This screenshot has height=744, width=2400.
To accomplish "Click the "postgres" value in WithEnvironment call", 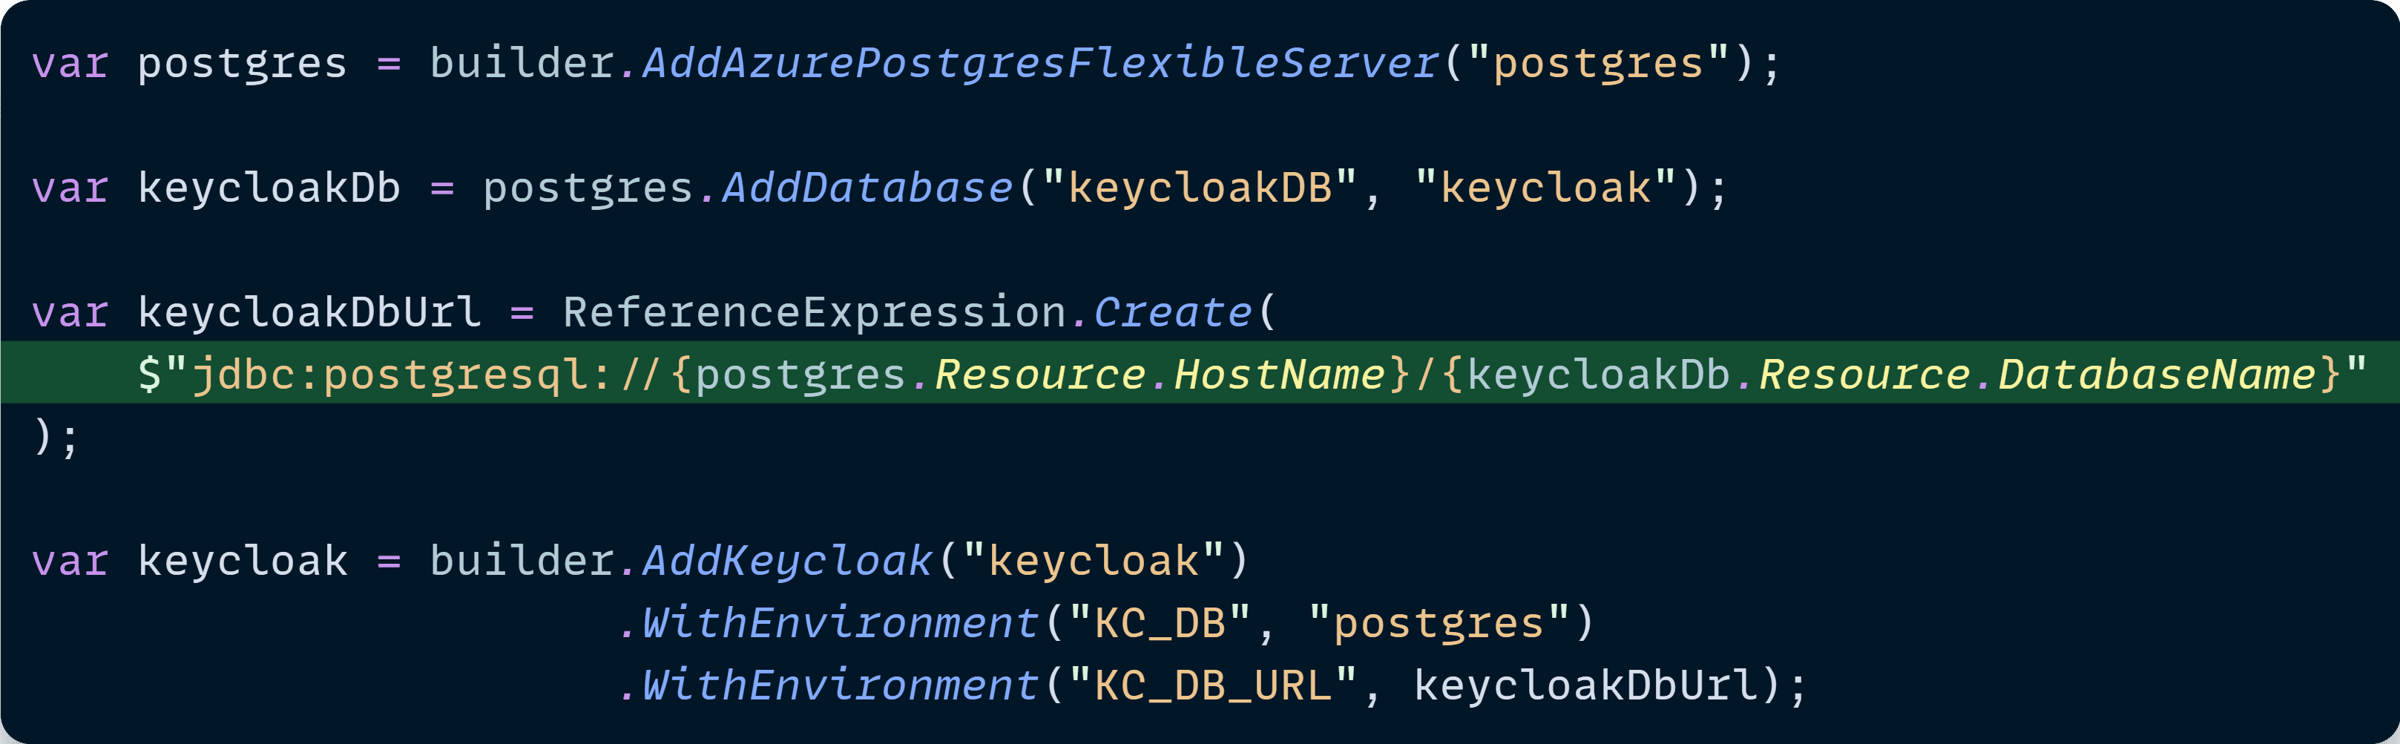I will coord(1438,624).
